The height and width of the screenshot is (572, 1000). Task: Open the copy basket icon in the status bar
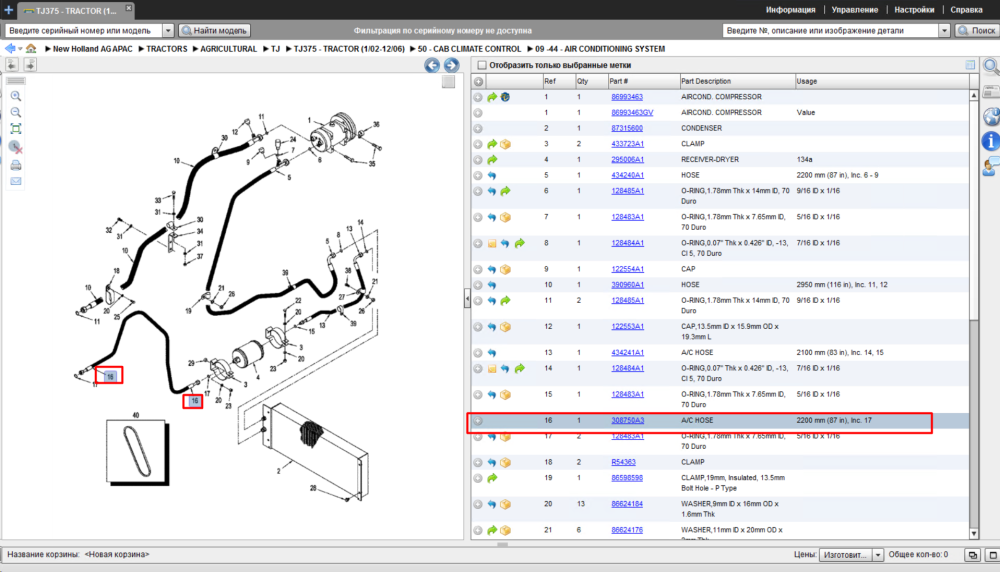973,555
